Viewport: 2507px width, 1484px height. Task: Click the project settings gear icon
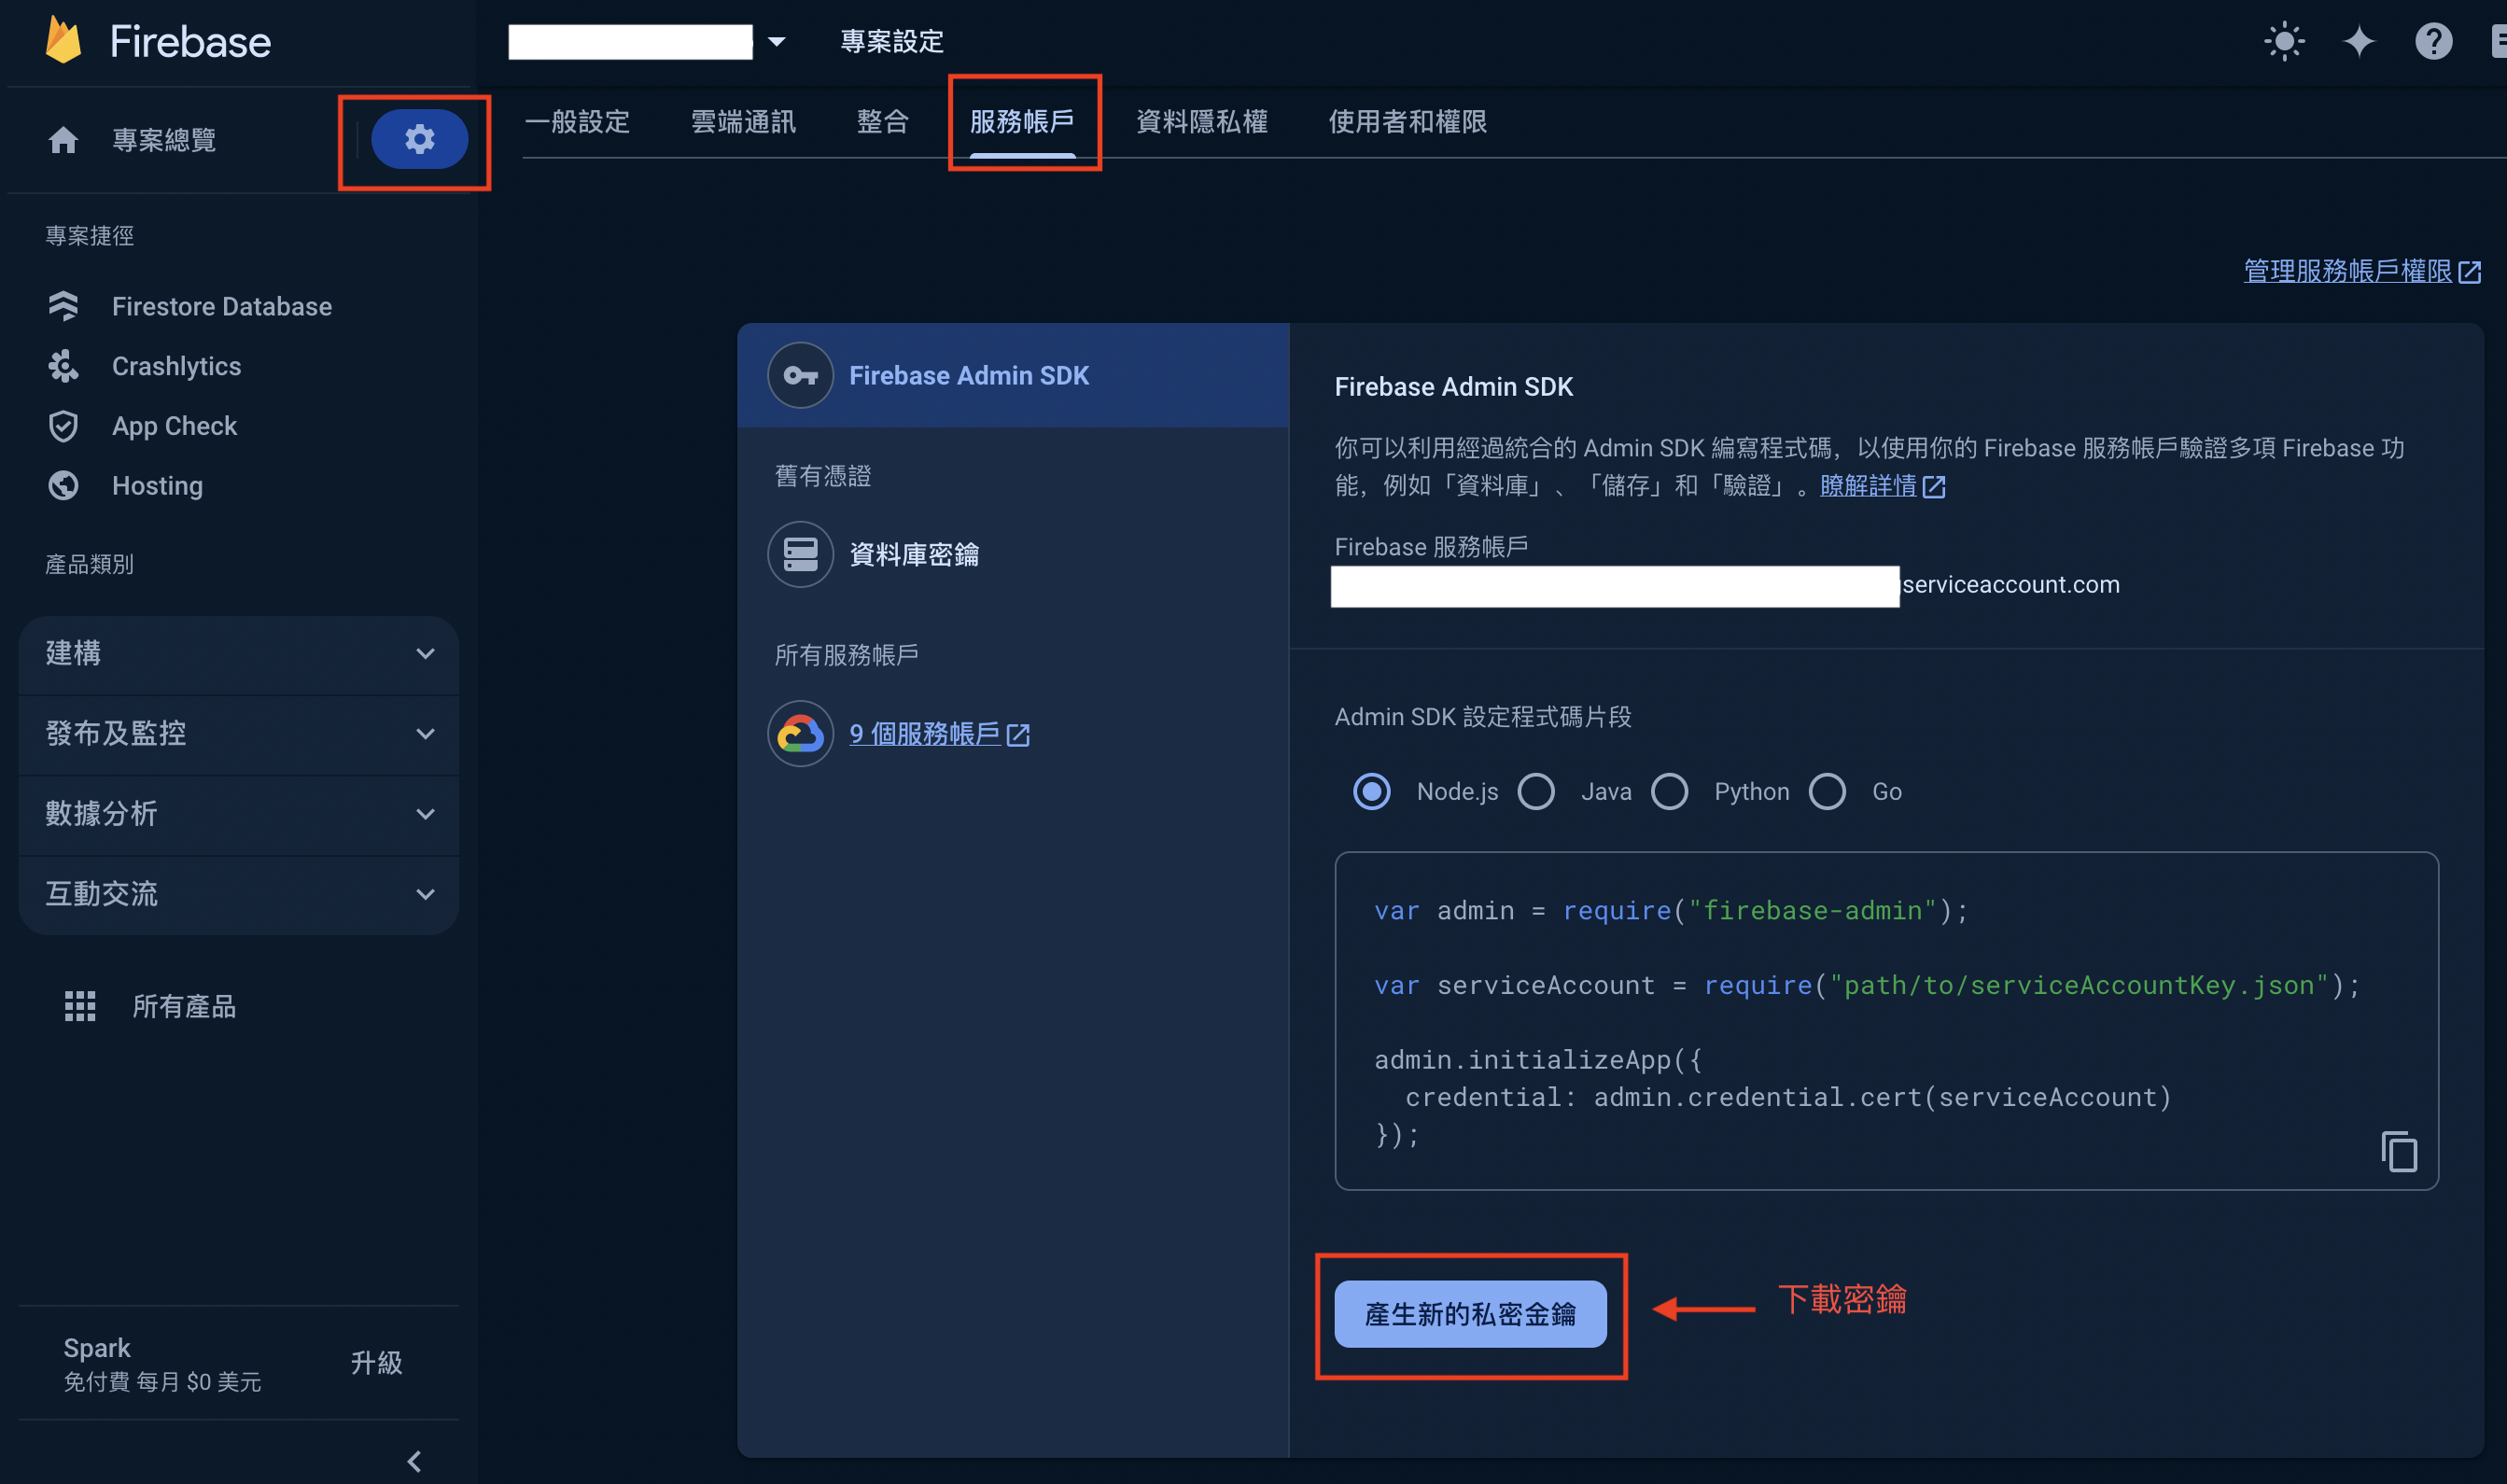(419, 139)
